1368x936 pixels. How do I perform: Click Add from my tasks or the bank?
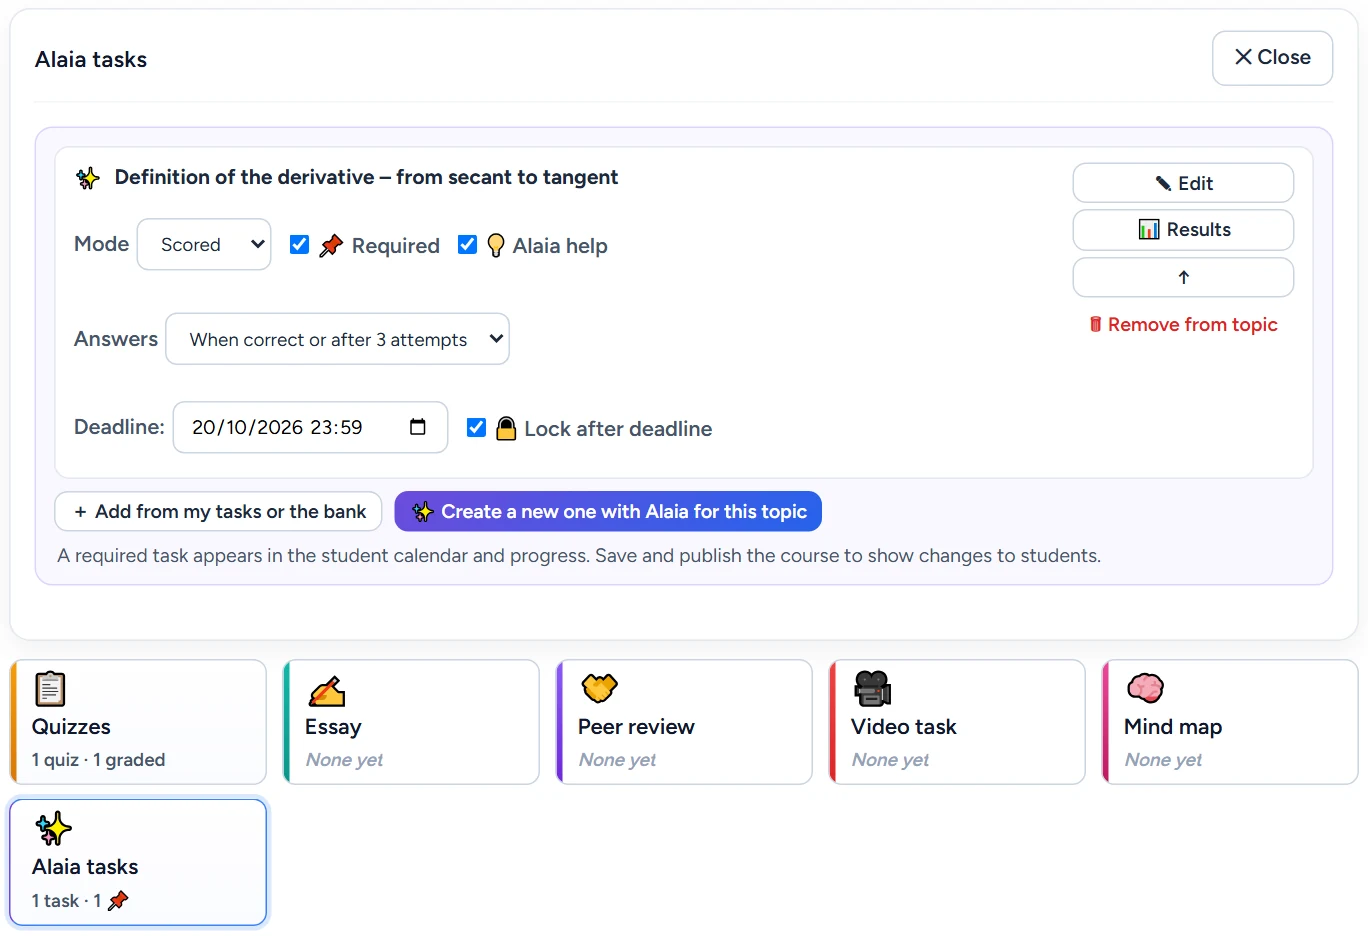(218, 511)
